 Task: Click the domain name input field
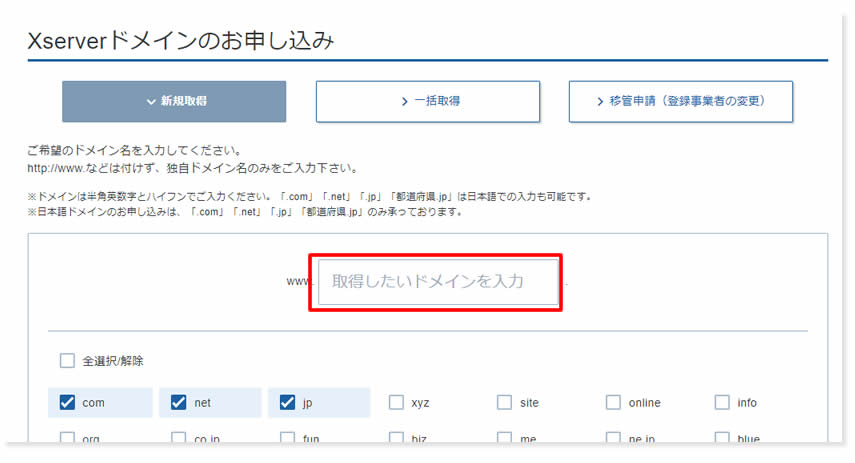point(438,282)
